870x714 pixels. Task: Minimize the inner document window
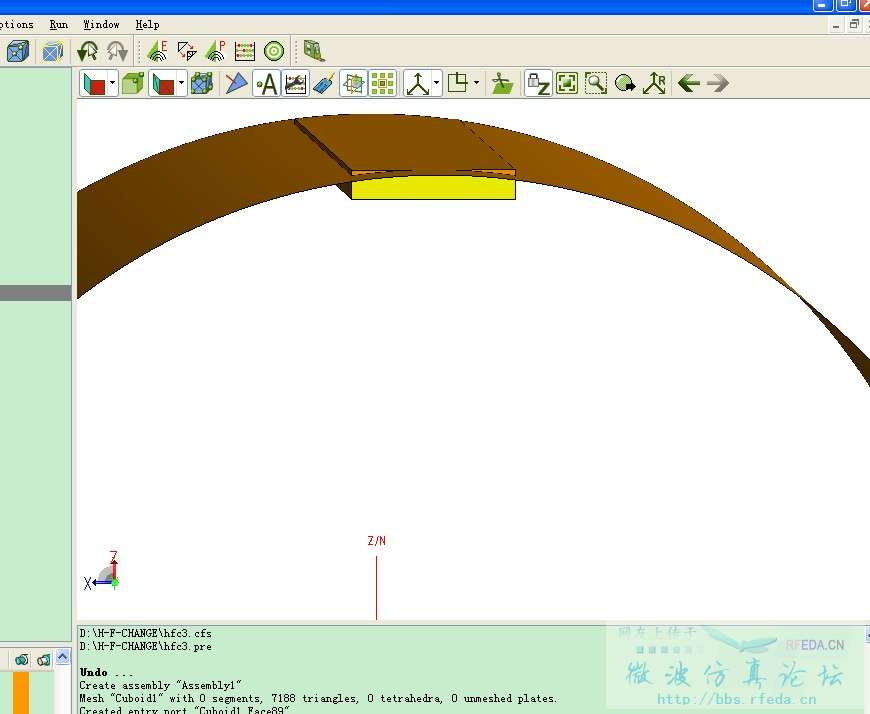[836, 25]
